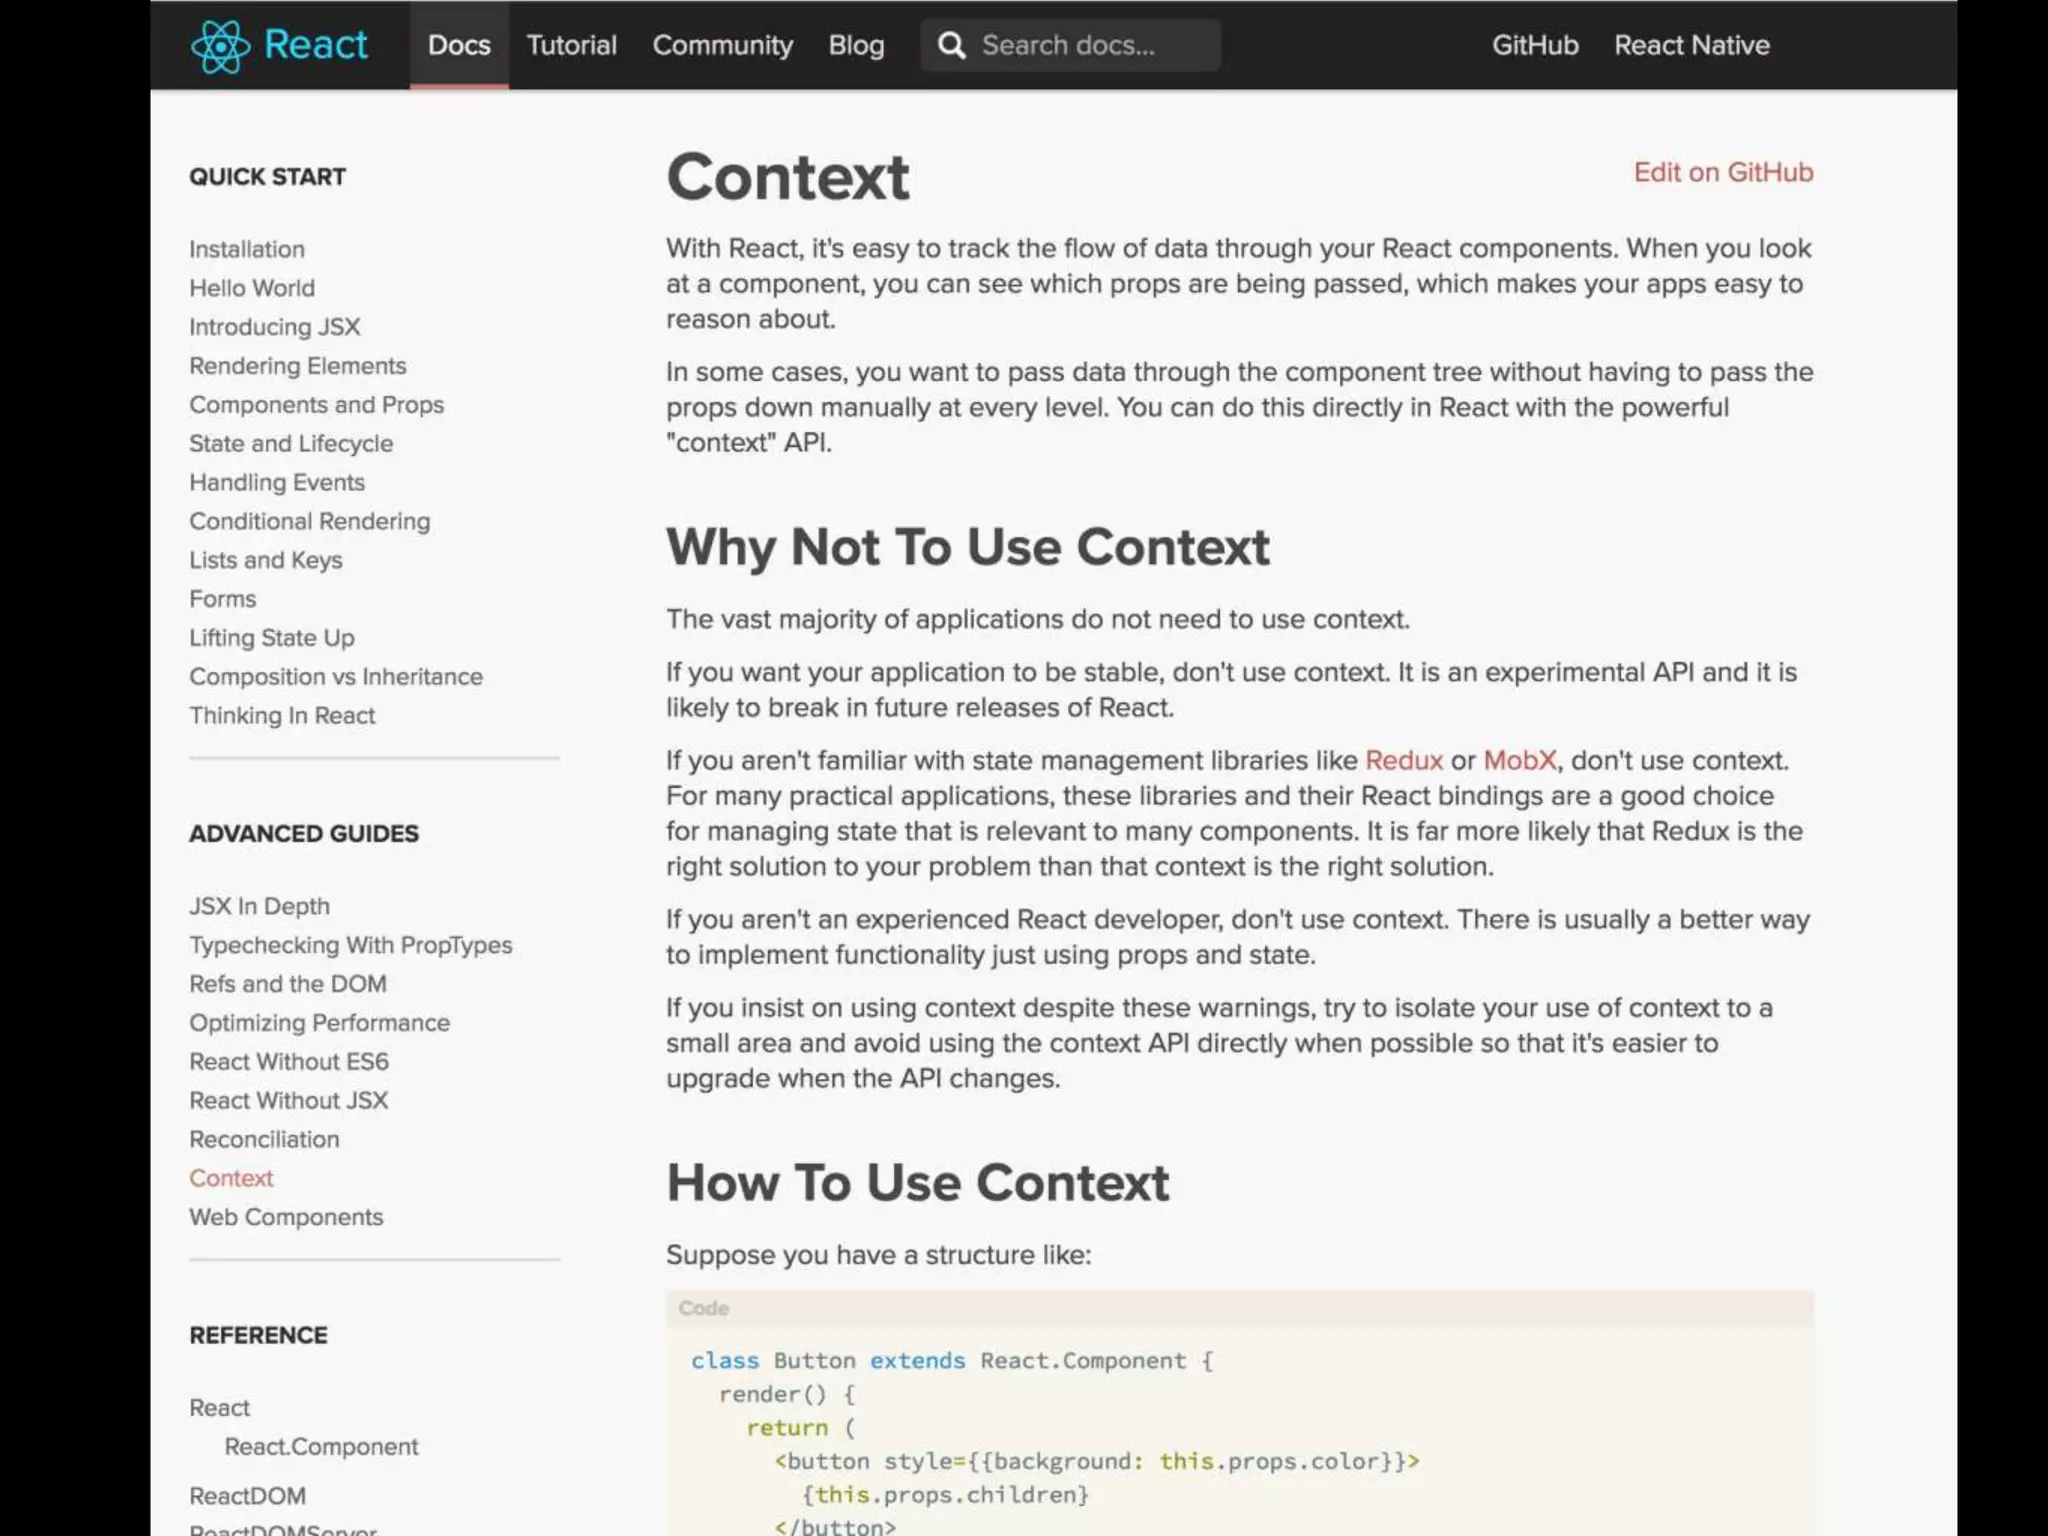The image size is (2048, 1536).
Task: Click the Edit on GitHub link
Action: 1723,172
